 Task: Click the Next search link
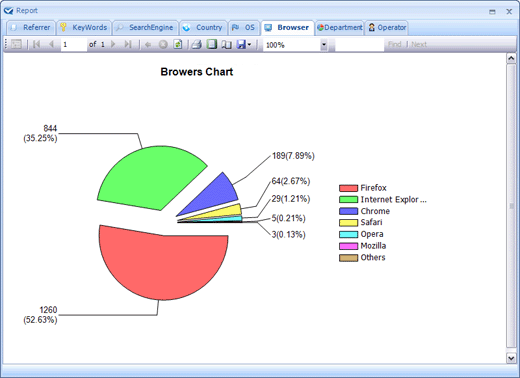pos(419,44)
